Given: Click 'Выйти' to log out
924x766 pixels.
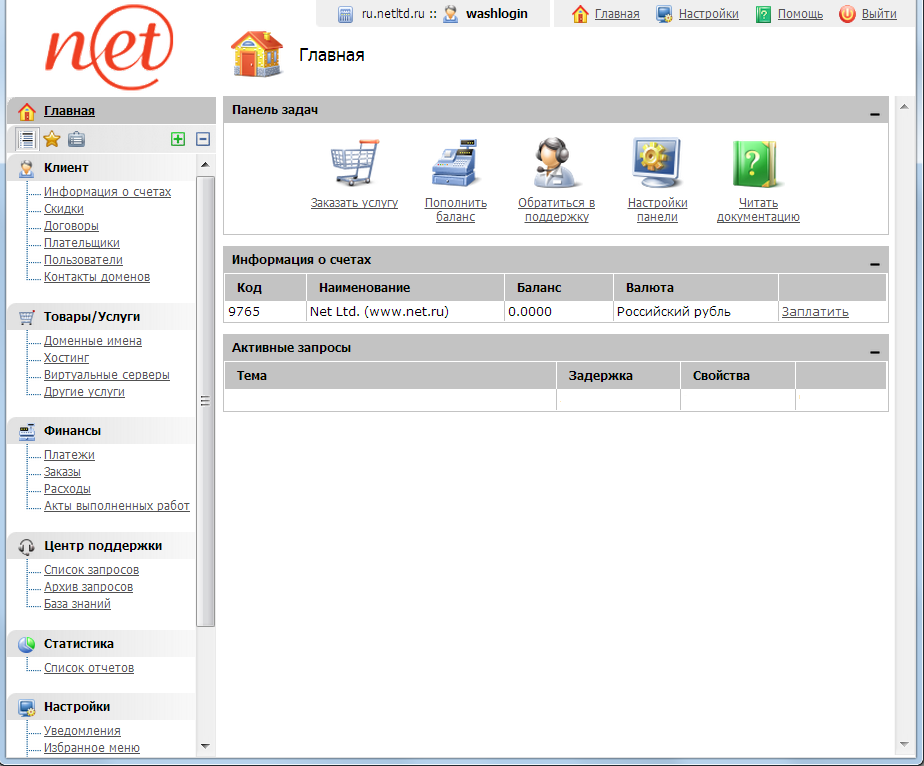Looking at the screenshot, I should [878, 14].
